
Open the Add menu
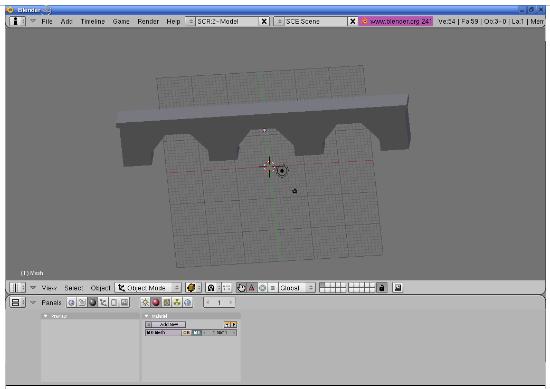tap(66, 21)
